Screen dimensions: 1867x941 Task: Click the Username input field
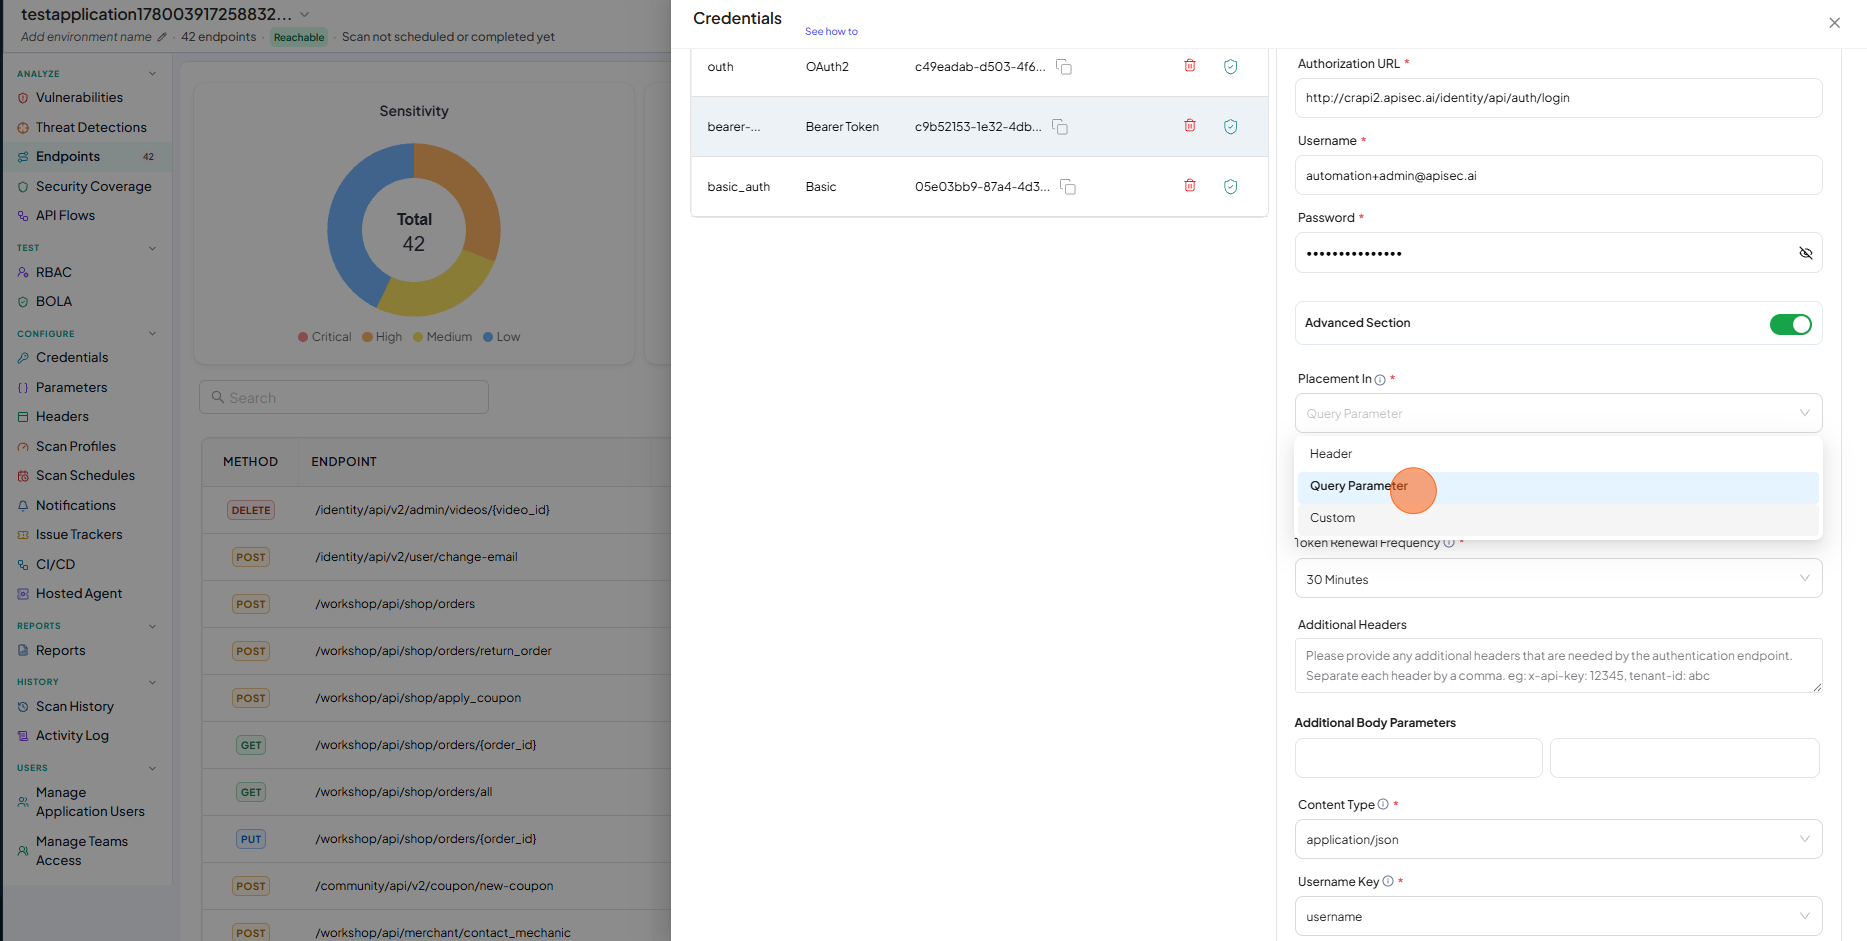coord(1558,175)
